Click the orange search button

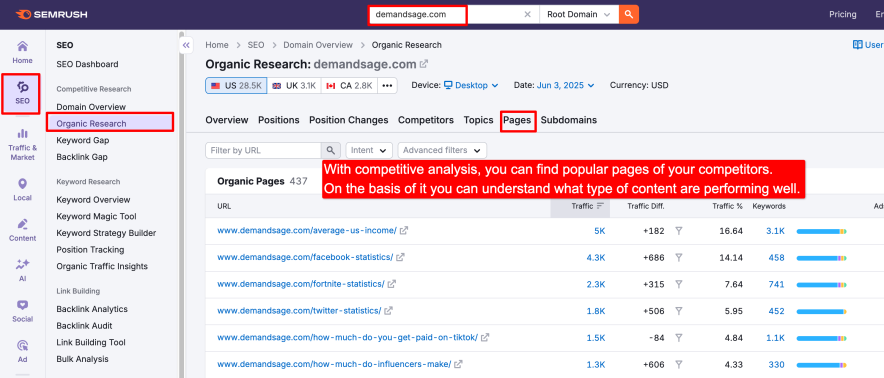point(629,15)
